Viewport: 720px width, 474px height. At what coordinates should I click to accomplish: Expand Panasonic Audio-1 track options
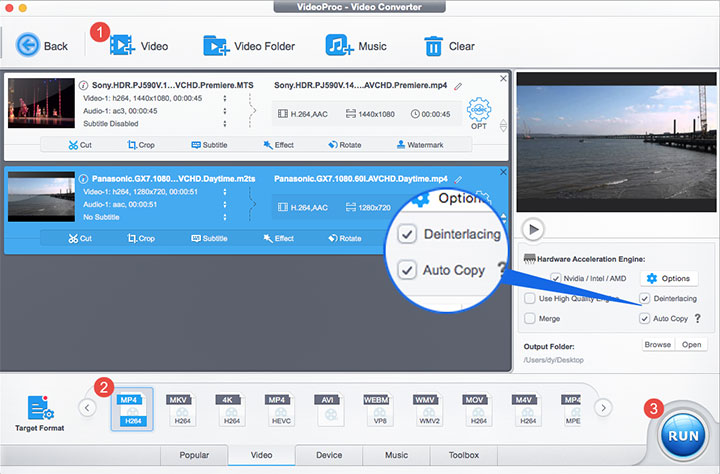click(x=225, y=204)
